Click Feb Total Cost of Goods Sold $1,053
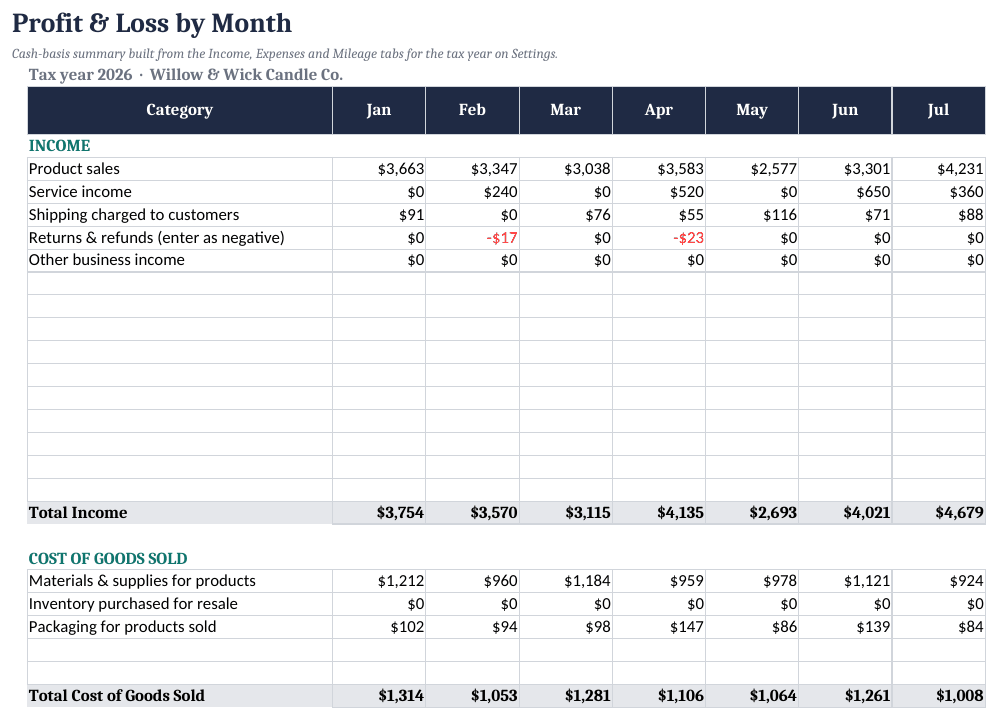 tap(472, 695)
